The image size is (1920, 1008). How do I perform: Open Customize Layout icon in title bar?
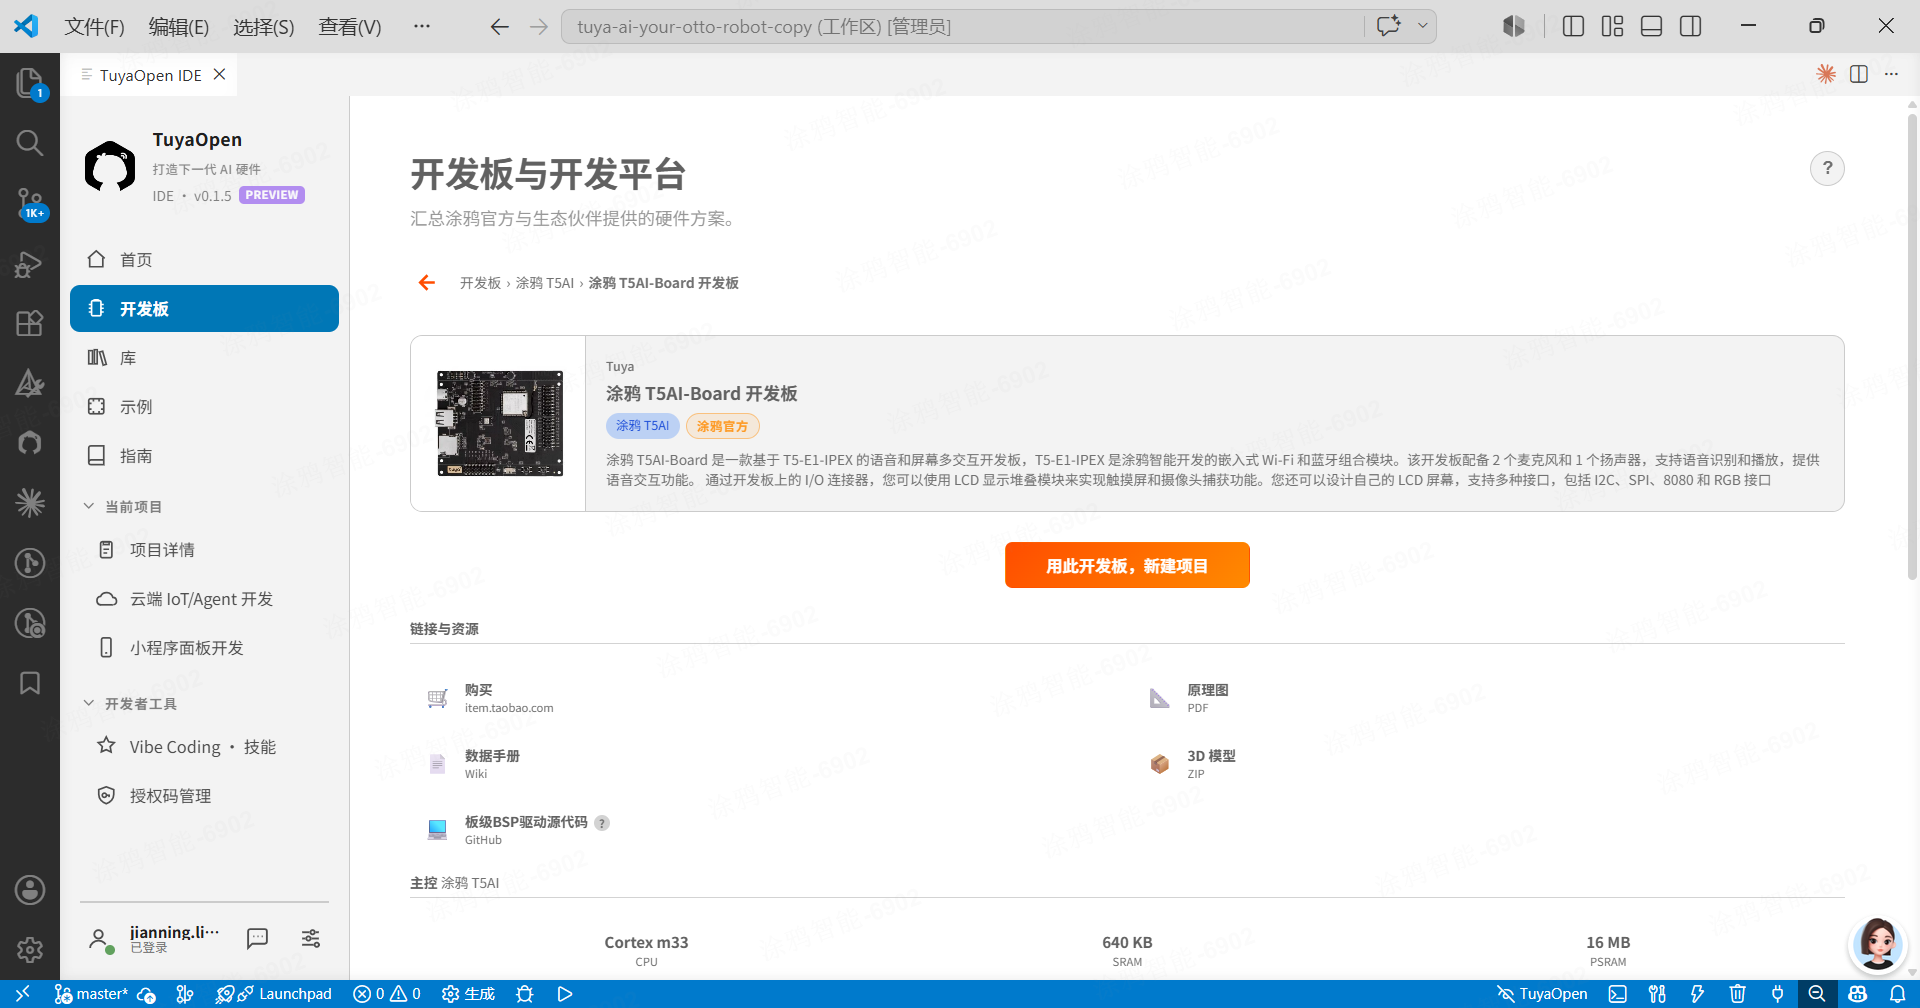pyautogui.click(x=1612, y=26)
